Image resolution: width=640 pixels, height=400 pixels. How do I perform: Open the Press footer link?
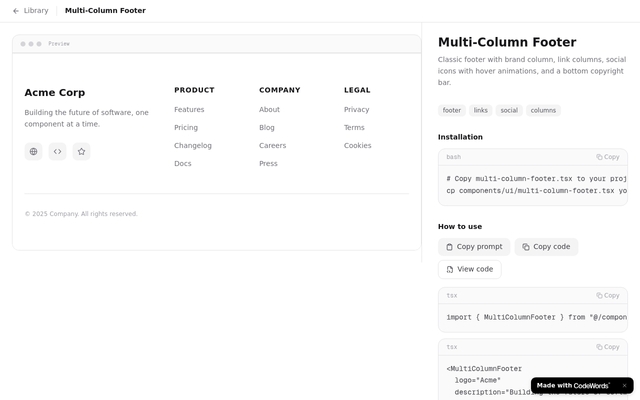pyautogui.click(x=268, y=163)
